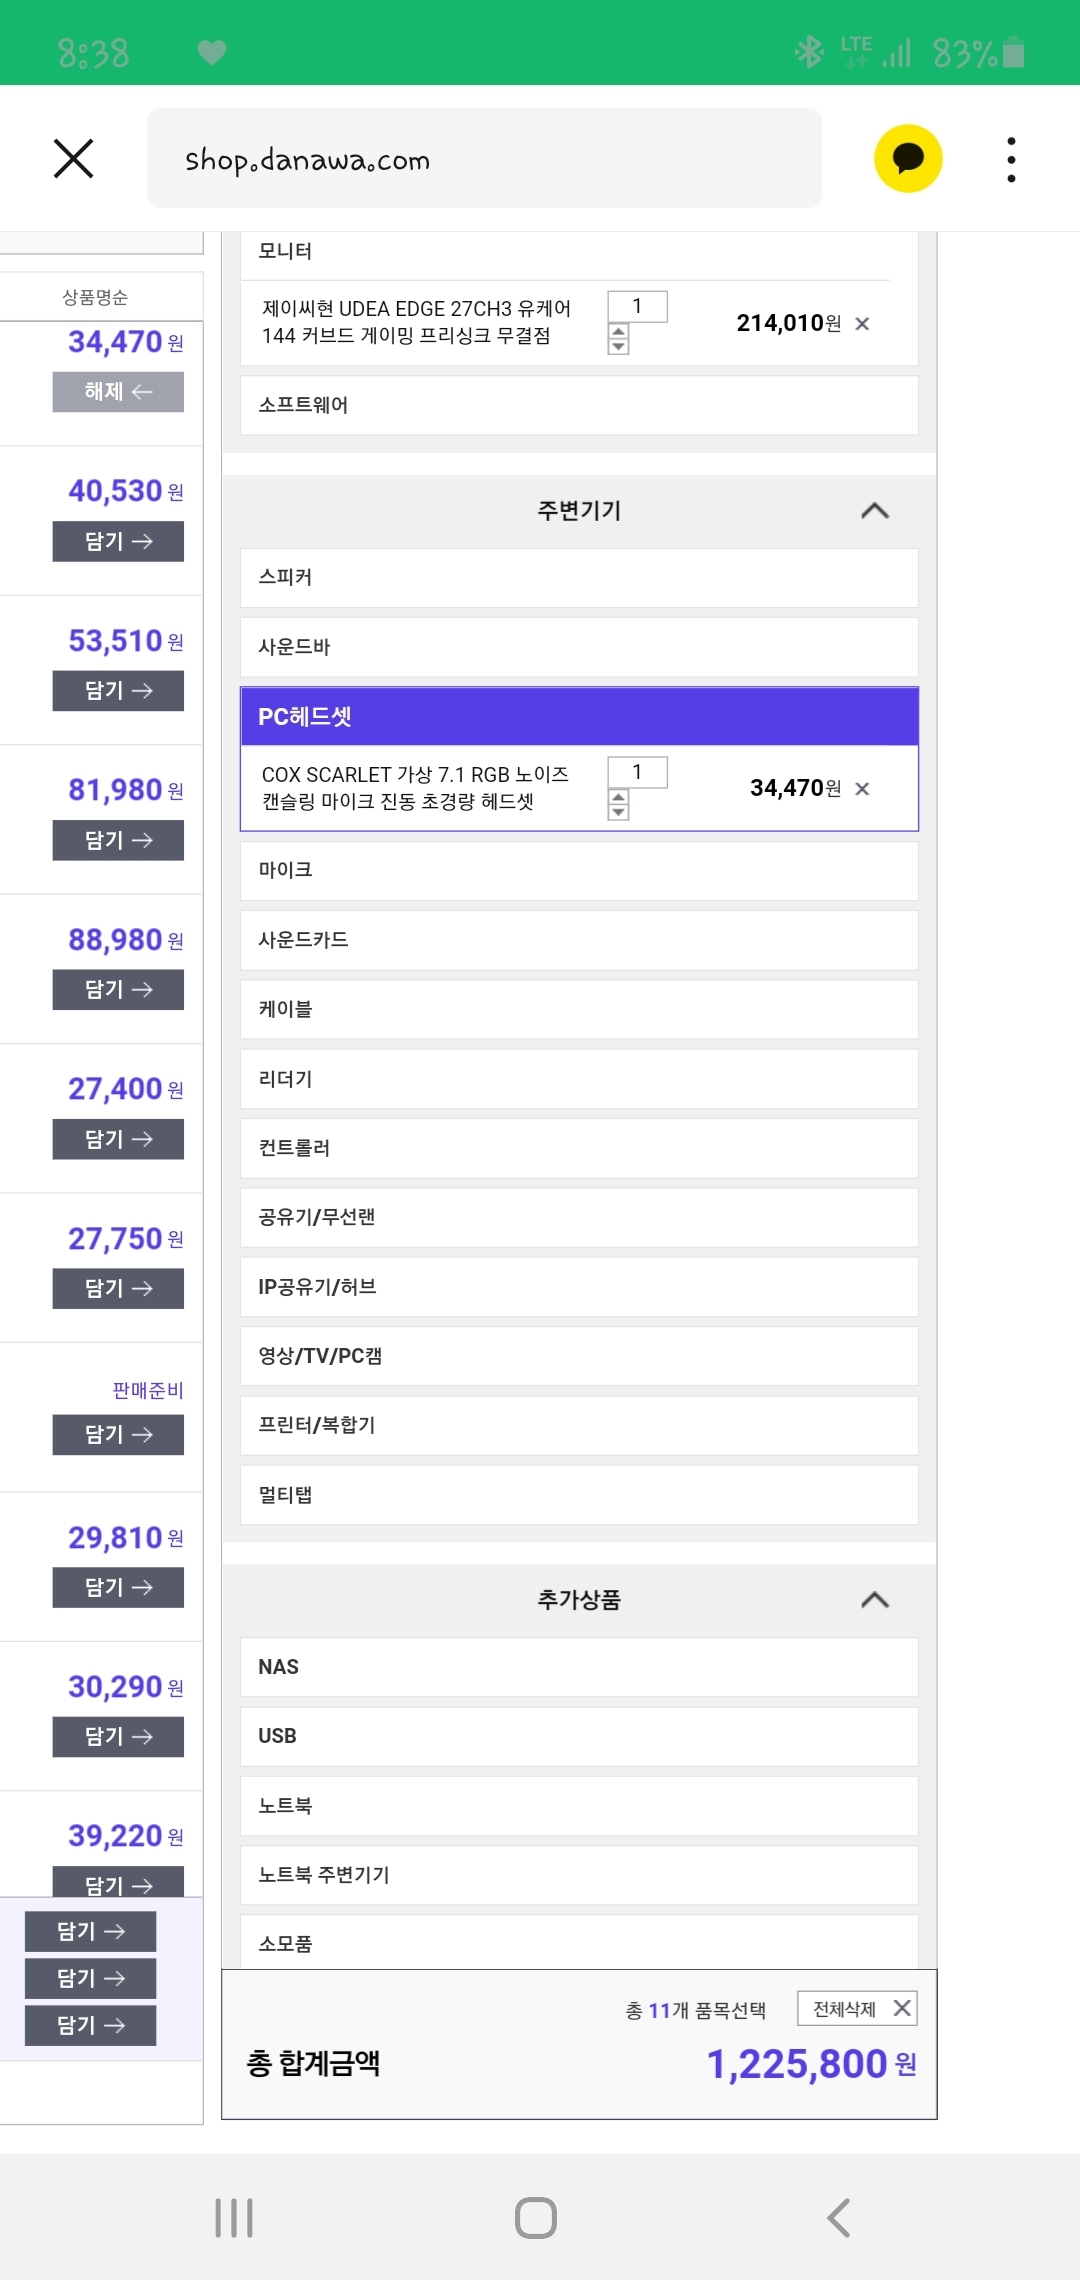1080x2280 pixels.
Task: Select the 스피커 category row
Action: tap(579, 578)
